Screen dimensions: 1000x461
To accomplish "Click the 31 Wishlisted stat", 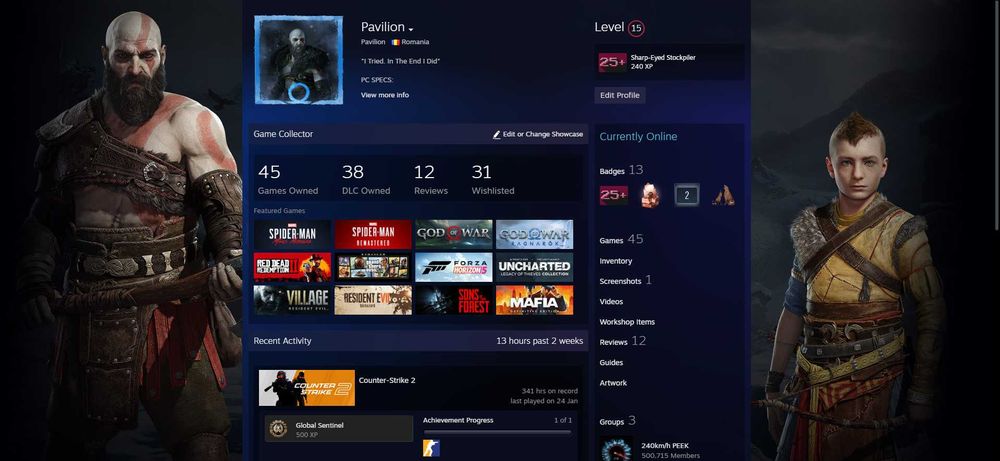I will [x=493, y=179].
